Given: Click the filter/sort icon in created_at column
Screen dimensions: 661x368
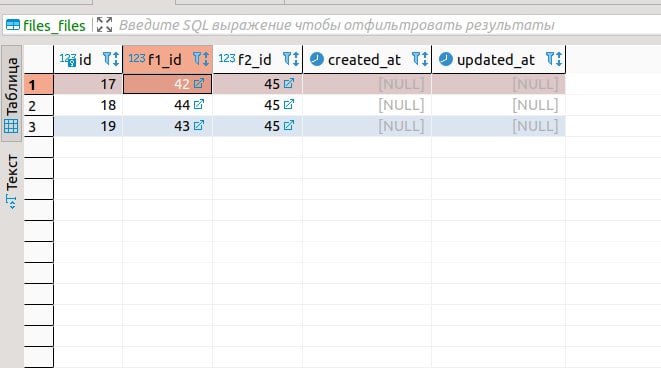Looking at the screenshot, I should coord(420,59).
